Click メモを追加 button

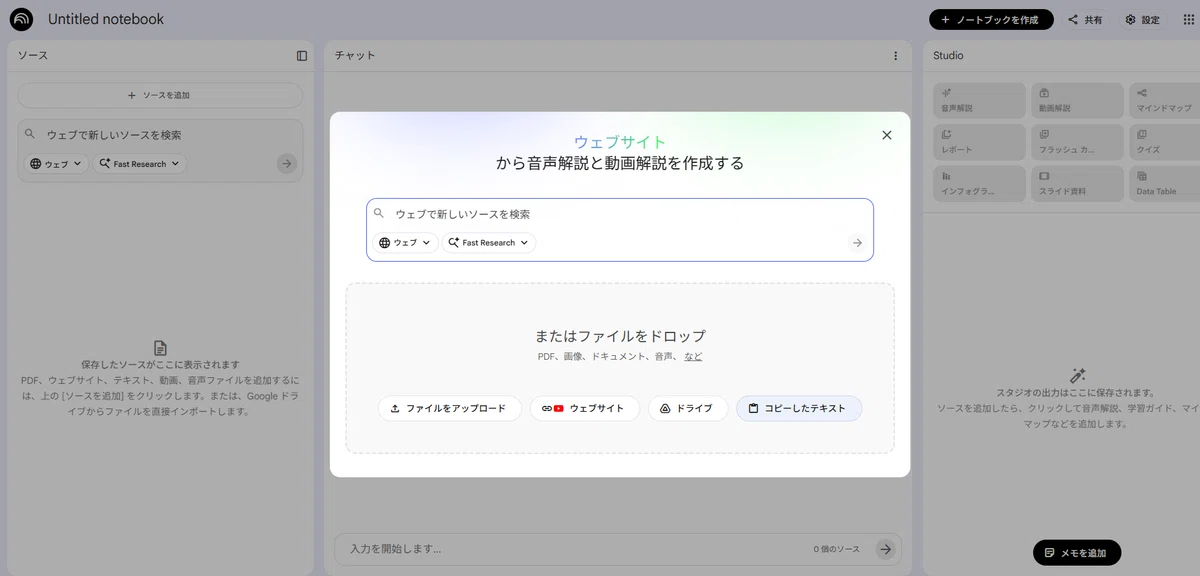click(1077, 552)
